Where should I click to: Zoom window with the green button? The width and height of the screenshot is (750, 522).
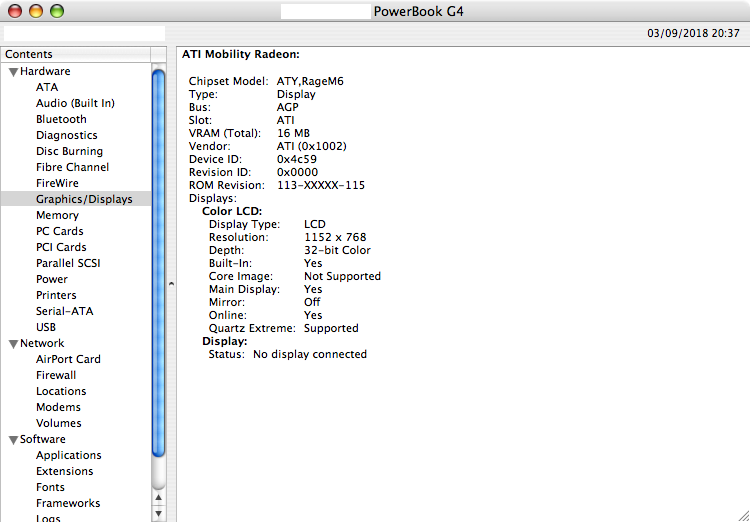[57, 11]
